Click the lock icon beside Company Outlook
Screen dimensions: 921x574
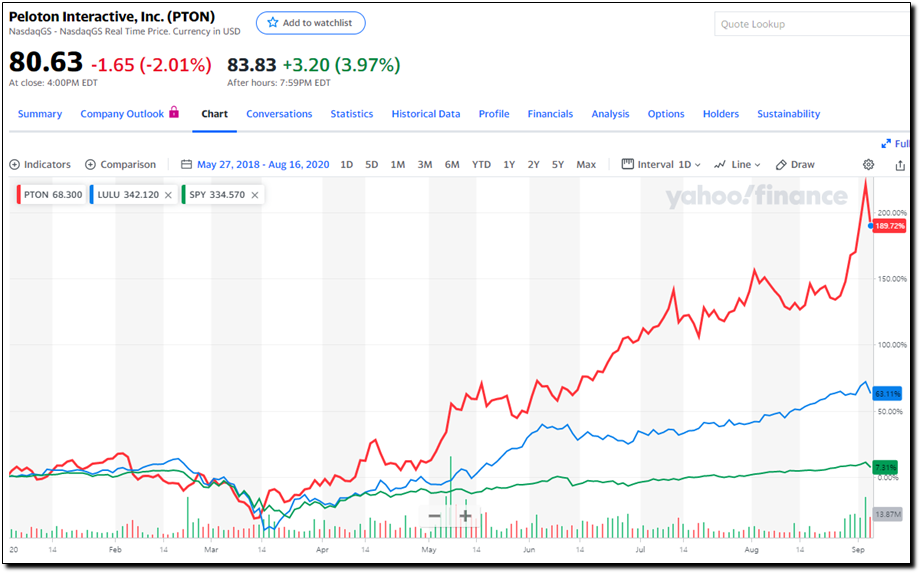point(174,112)
